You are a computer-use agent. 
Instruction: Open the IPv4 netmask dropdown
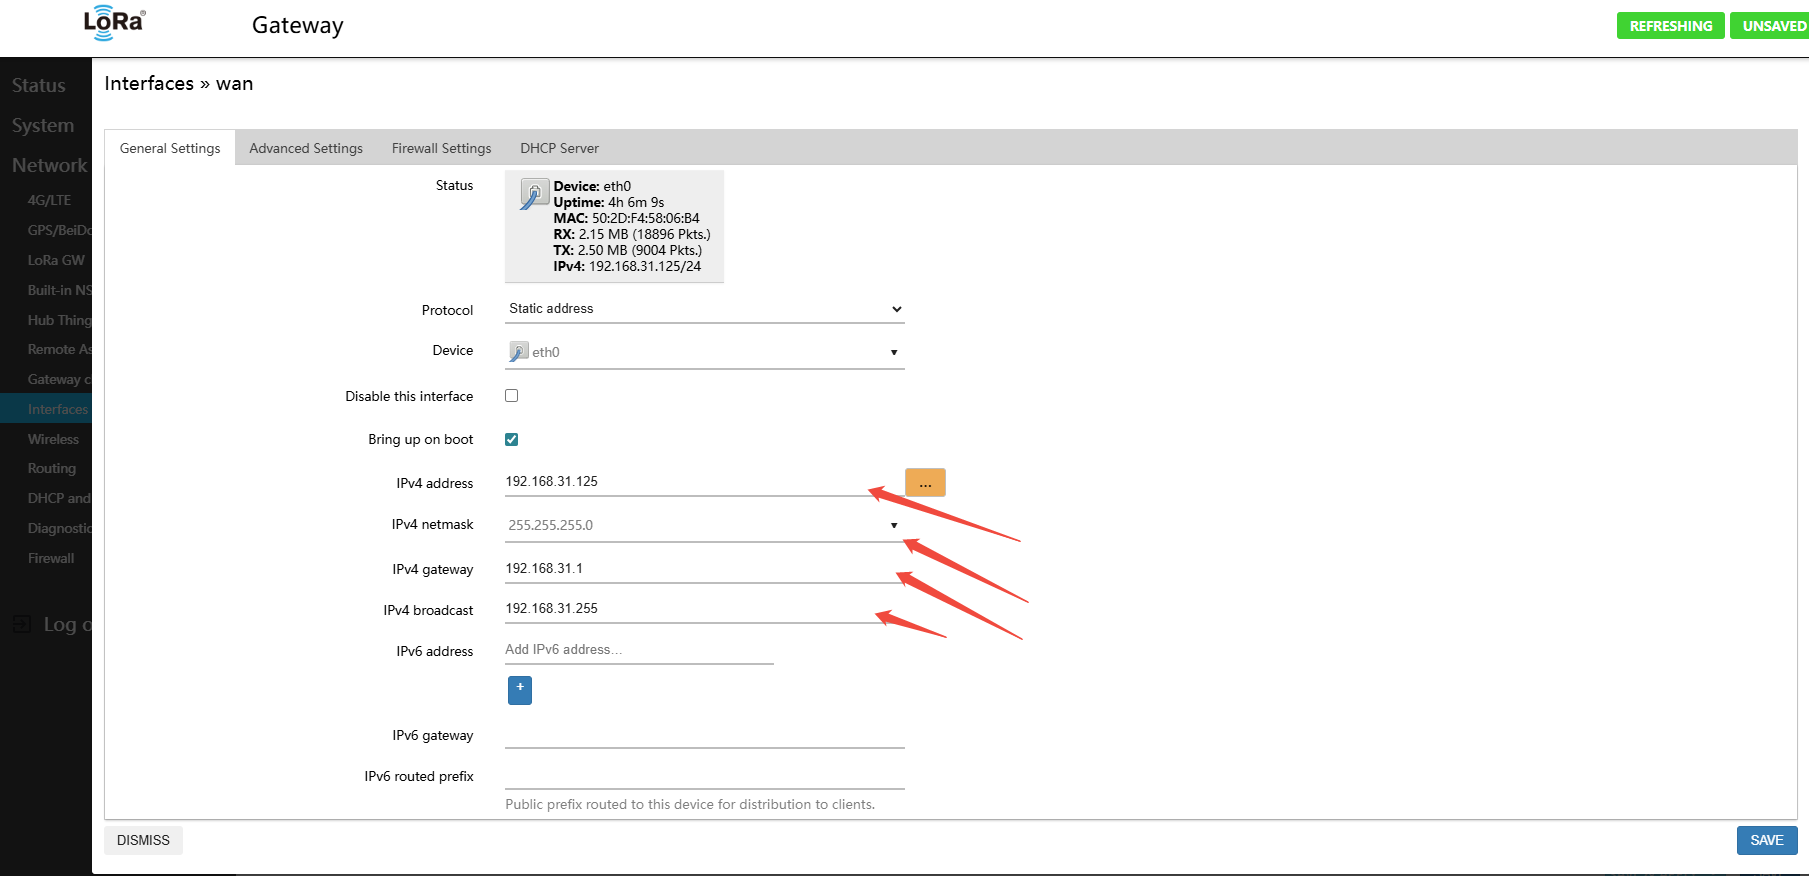[x=704, y=525]
